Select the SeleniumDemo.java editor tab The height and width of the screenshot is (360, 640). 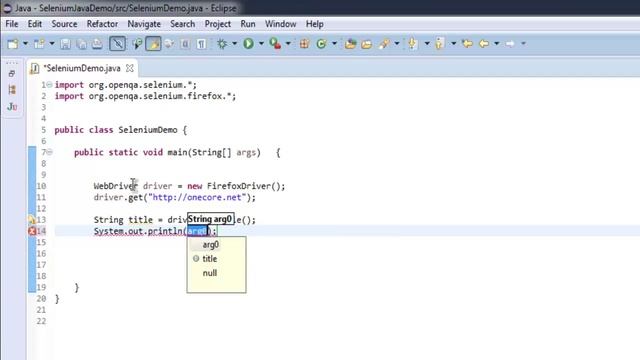[x=82, y=68]
